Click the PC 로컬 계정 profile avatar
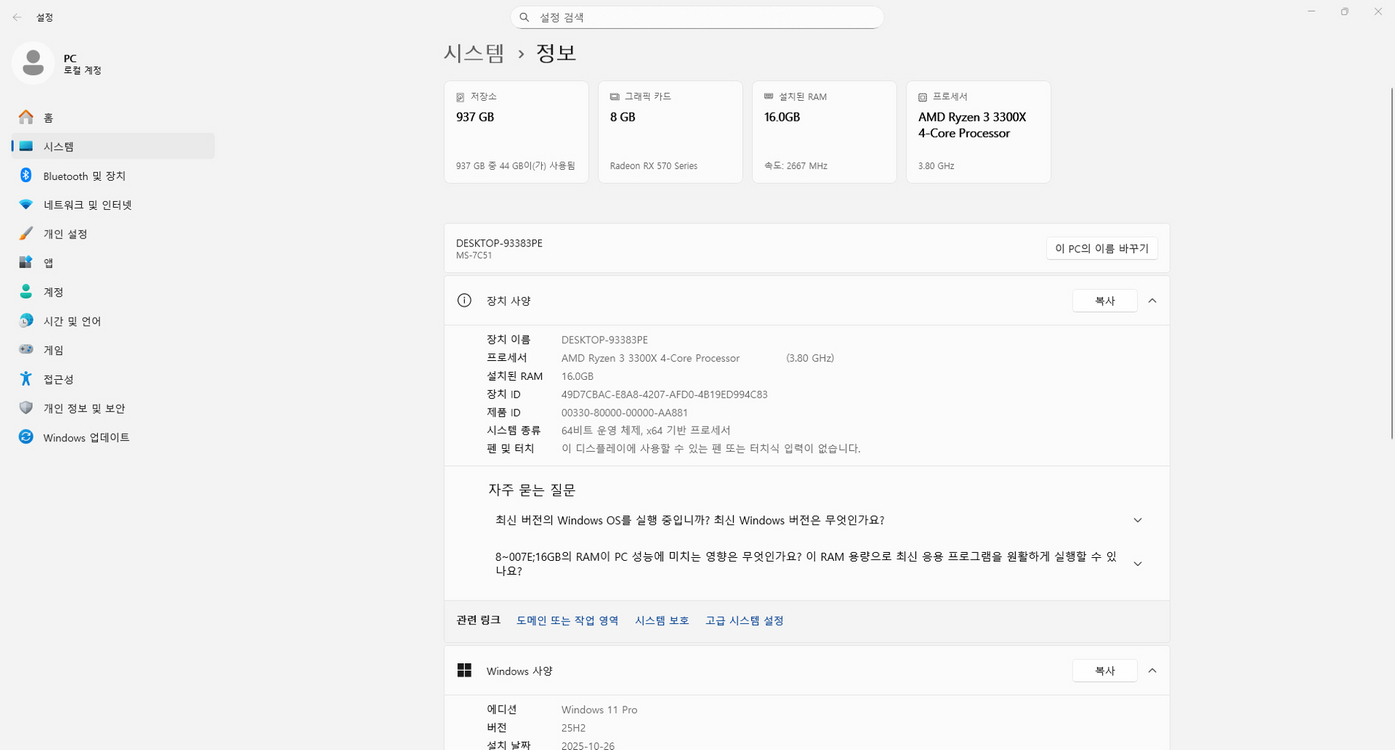 click(x=33, y=62)
